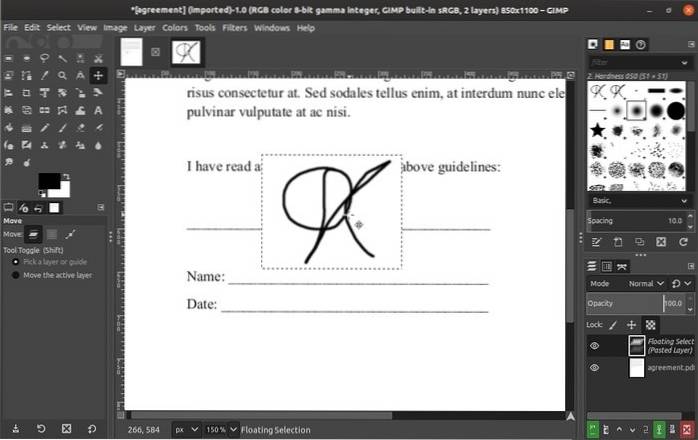Click the black foreground color swatch
This screenshot has width=698, height=440.
point(49,181)
